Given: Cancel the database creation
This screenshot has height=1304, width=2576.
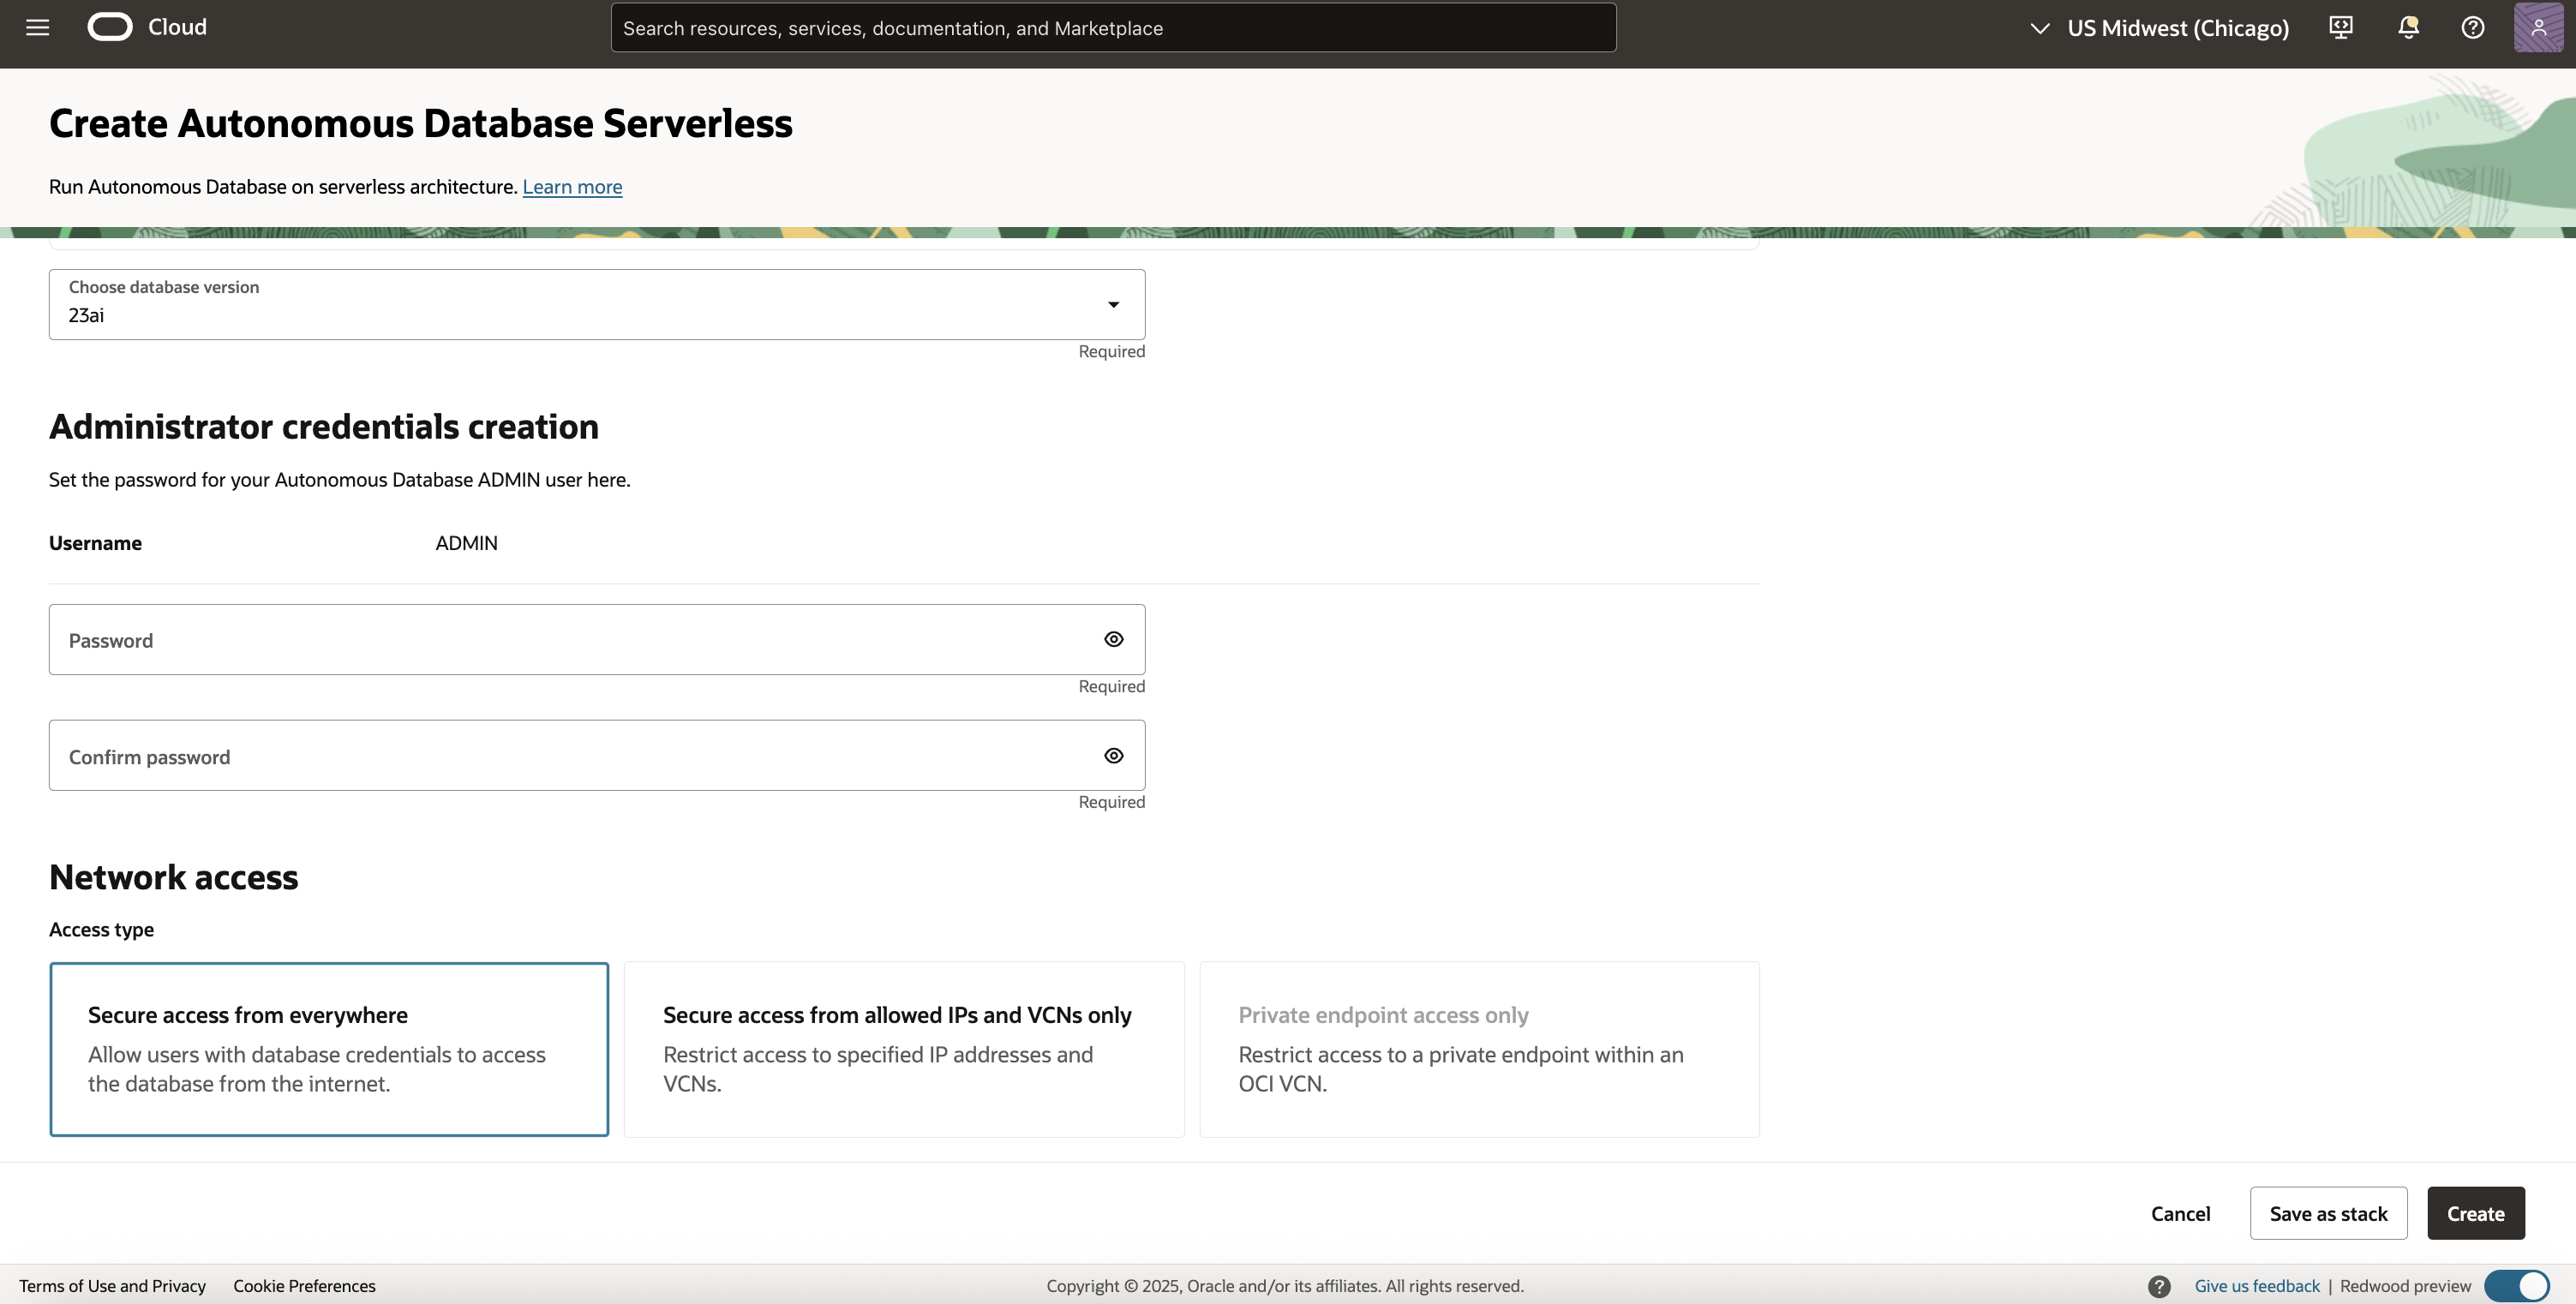Looking at the screenshot, I should point(2180,1213).
